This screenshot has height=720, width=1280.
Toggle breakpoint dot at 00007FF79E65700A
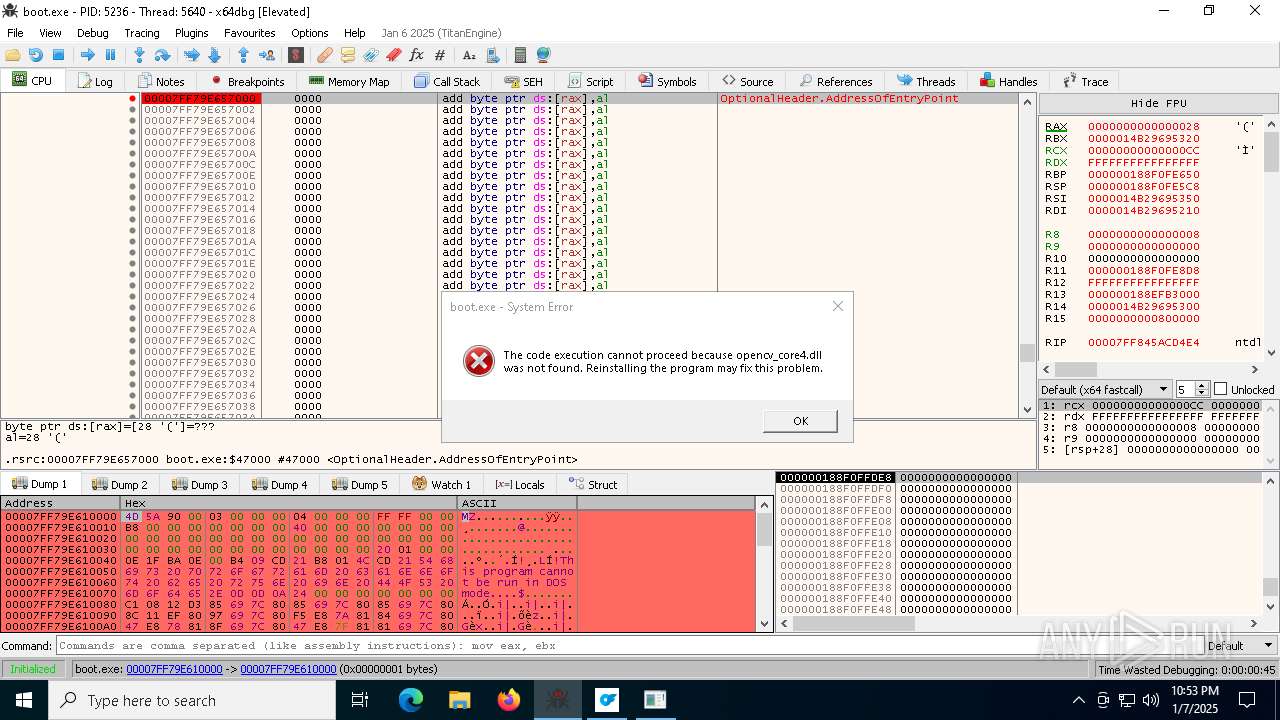[x=132, y=154]
